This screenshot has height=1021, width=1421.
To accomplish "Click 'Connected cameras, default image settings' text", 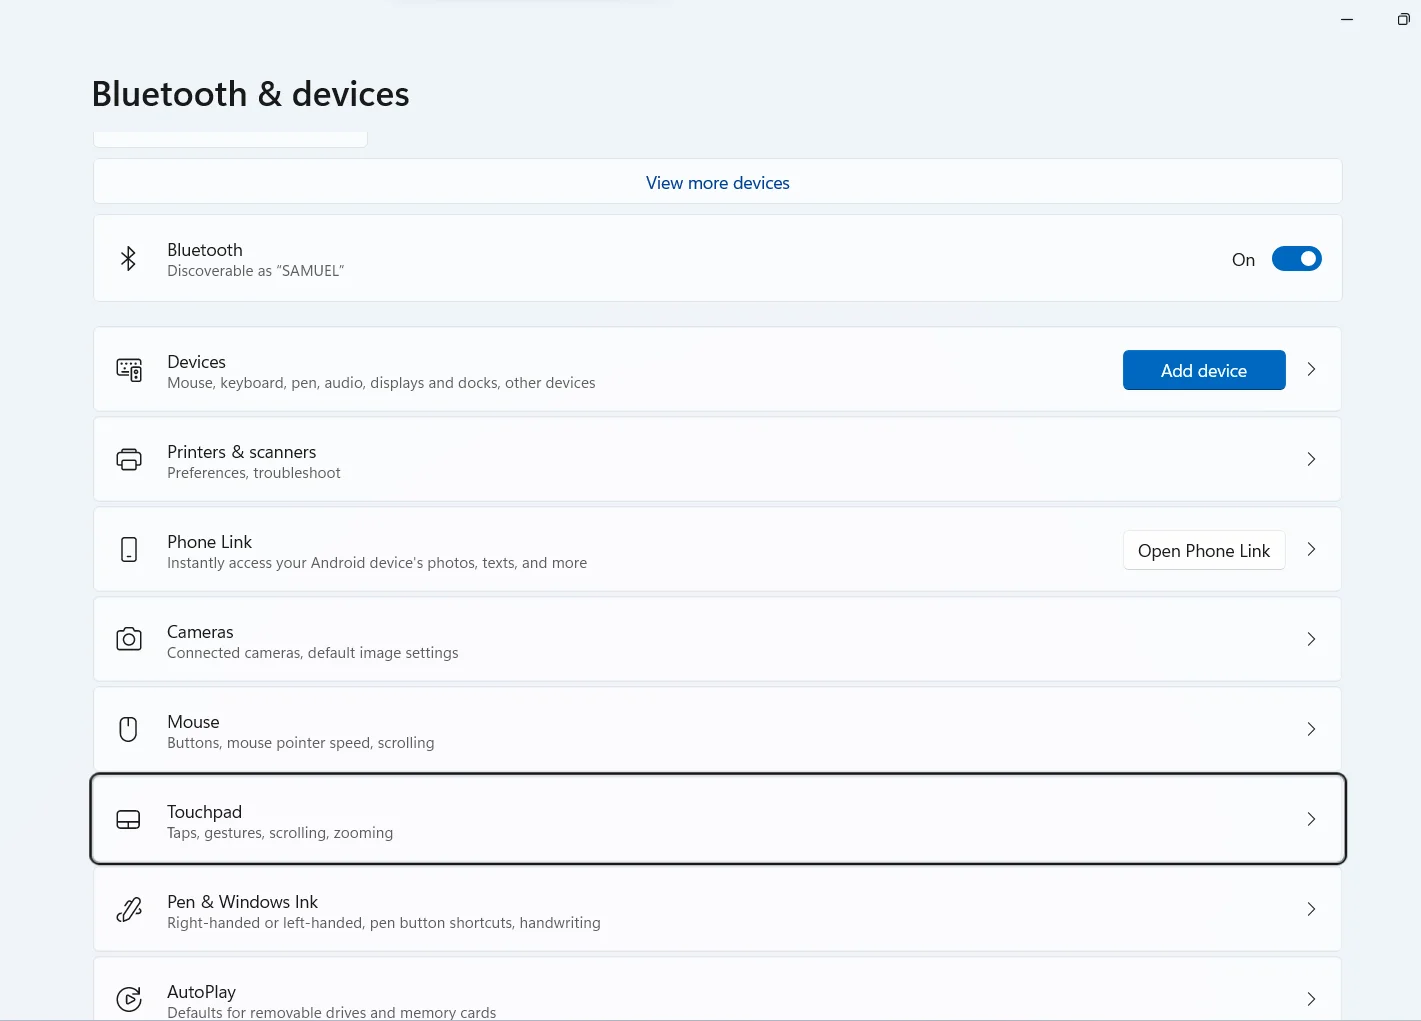I will coord(312,653).
